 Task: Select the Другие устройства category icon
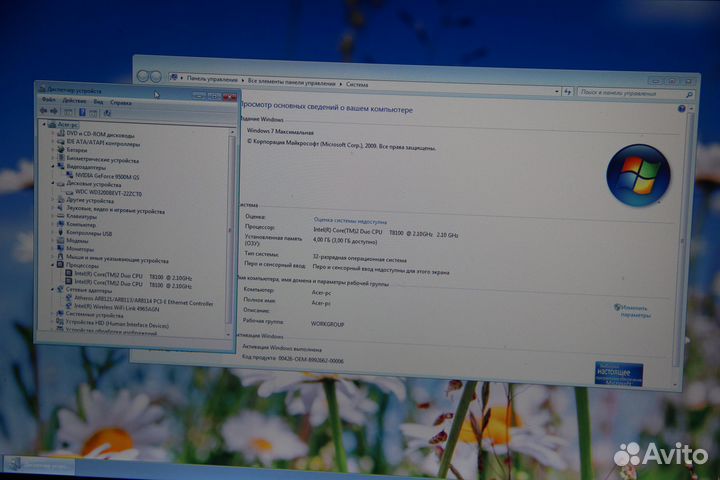coord(61,200)
